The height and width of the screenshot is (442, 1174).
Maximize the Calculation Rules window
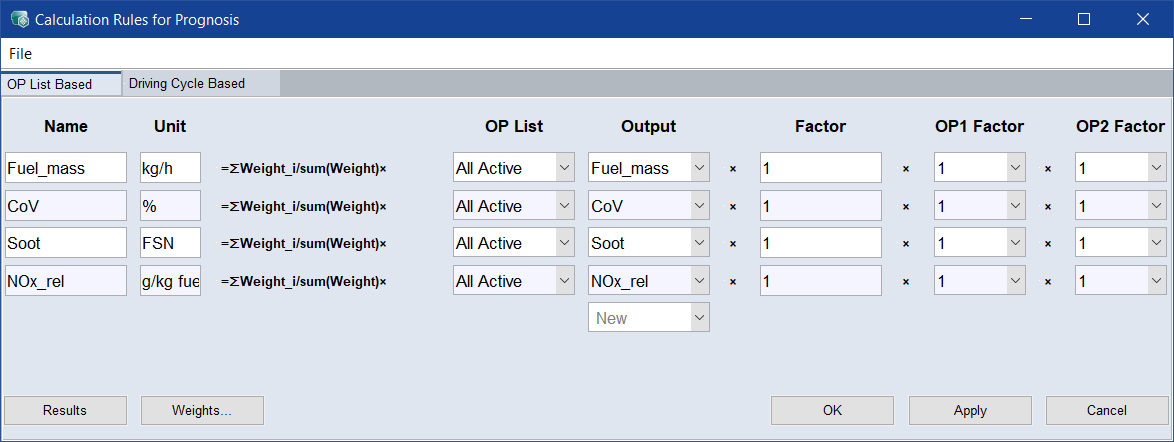(1084, 19)
